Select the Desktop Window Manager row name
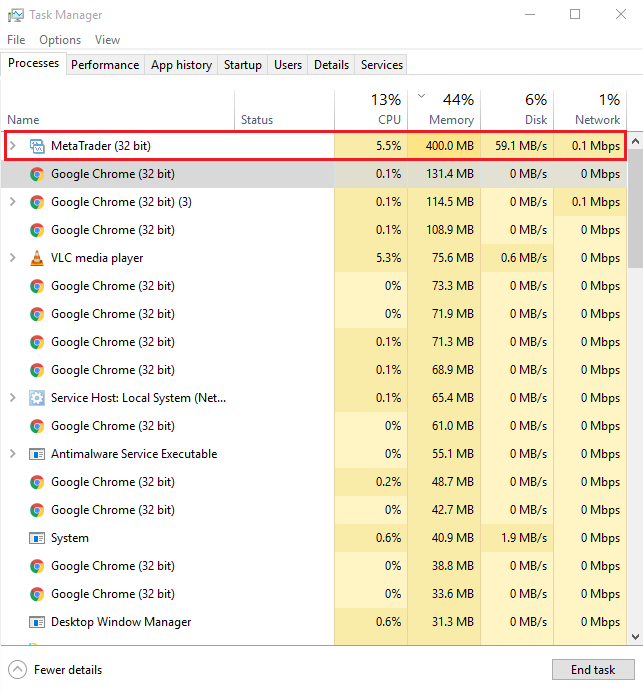This screenshot has width=643, height=693. click(121, 622)
